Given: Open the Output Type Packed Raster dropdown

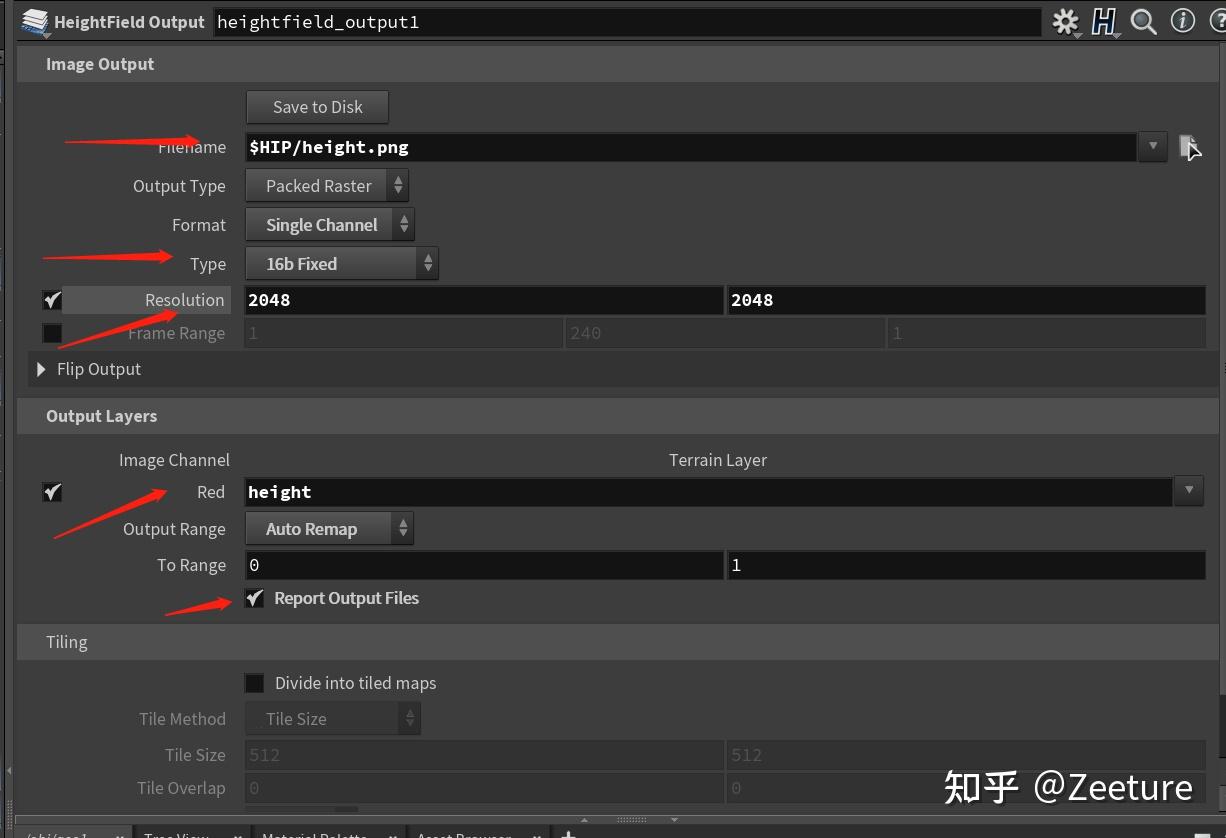Looking at the screenshot, I should (x=327, y=186).
